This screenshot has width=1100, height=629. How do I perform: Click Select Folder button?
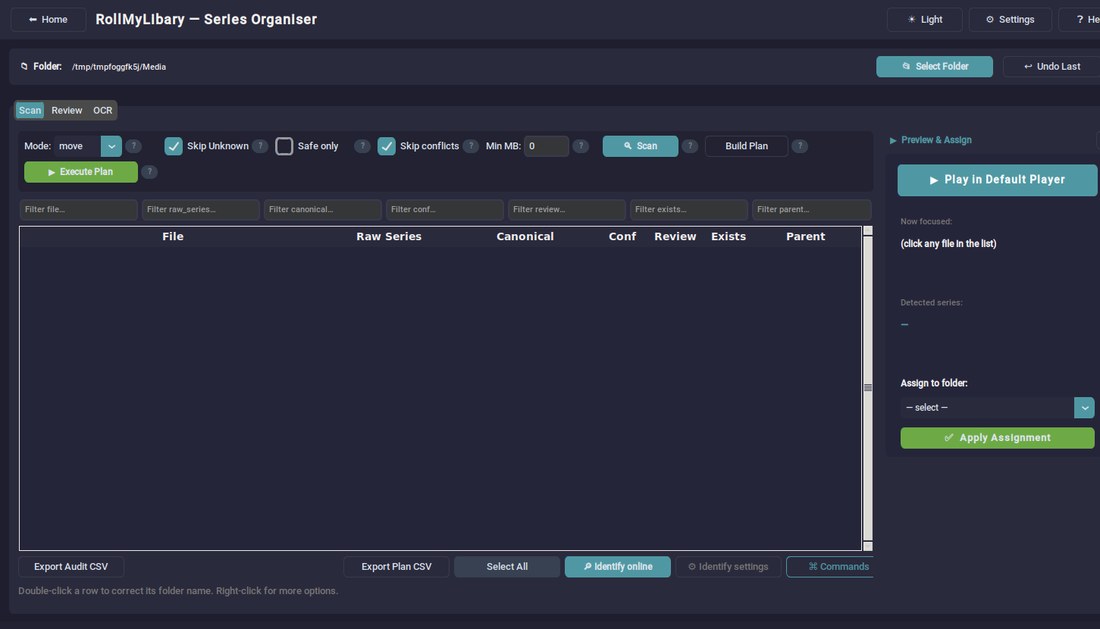point(934,67)
